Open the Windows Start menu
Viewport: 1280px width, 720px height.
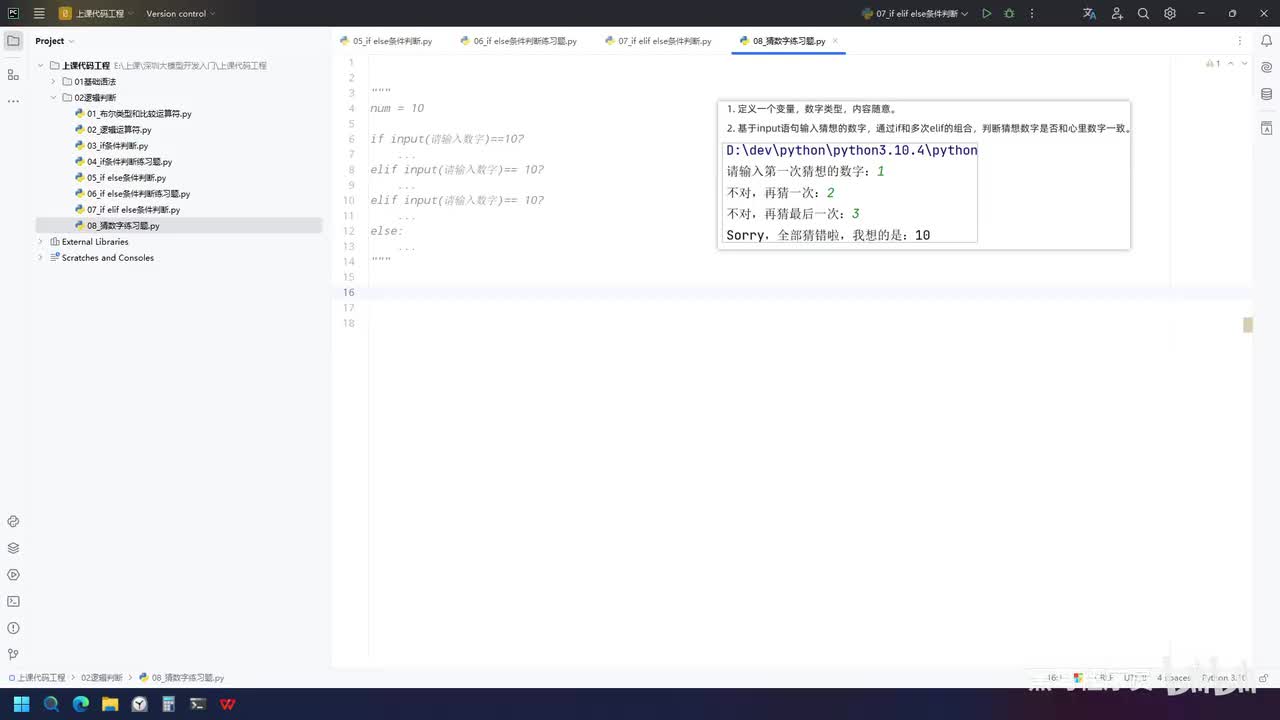[x=22, y=704]
